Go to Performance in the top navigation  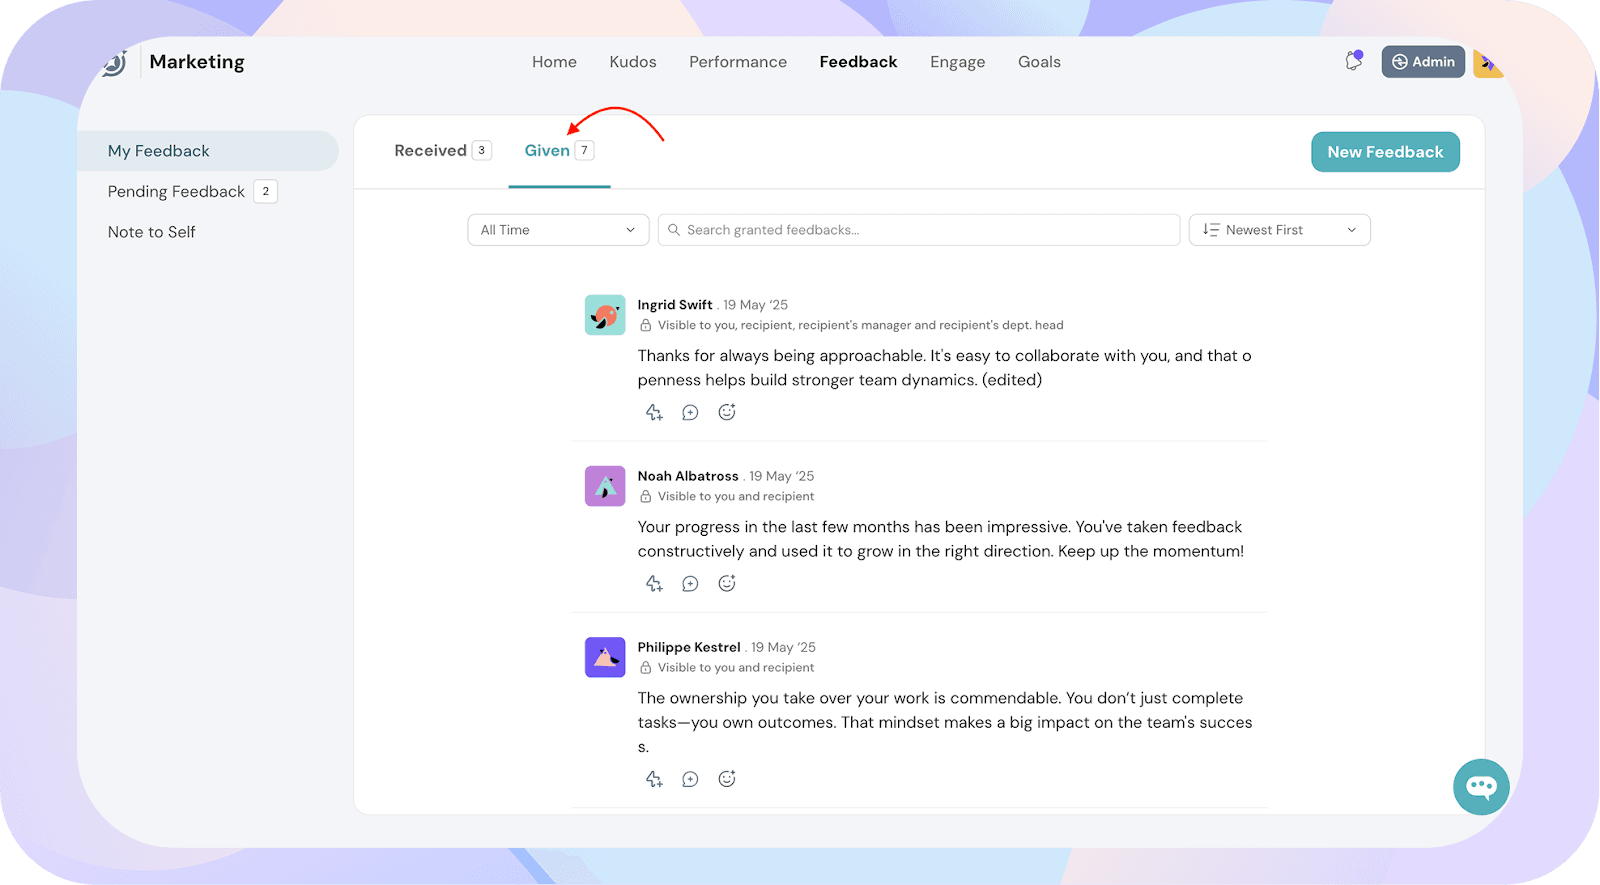tap(738, 62)
